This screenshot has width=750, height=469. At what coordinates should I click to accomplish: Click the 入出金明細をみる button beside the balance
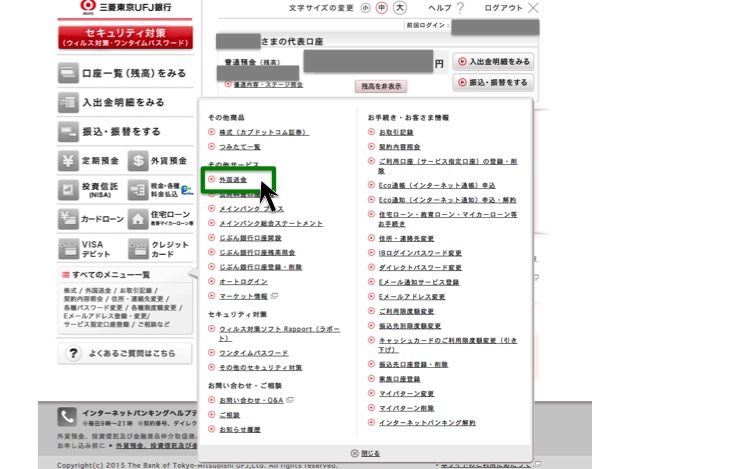point(493,62)
